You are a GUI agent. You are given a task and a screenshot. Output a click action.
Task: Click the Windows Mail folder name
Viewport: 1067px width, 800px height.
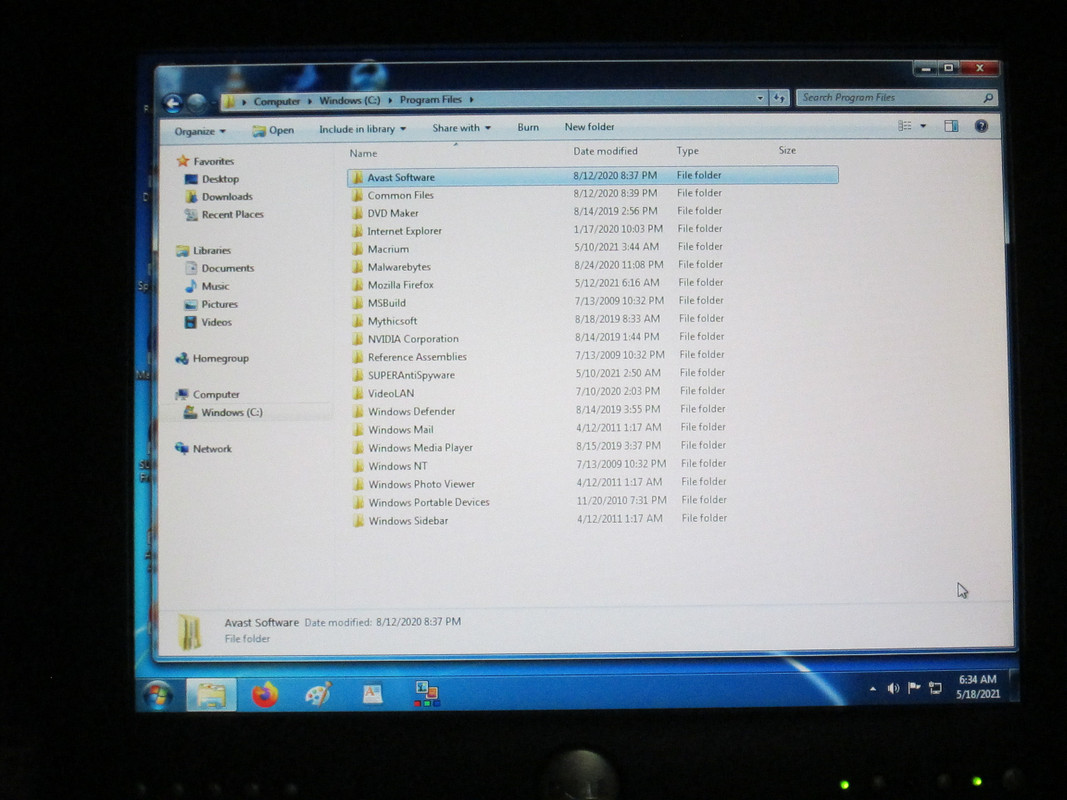401,430
